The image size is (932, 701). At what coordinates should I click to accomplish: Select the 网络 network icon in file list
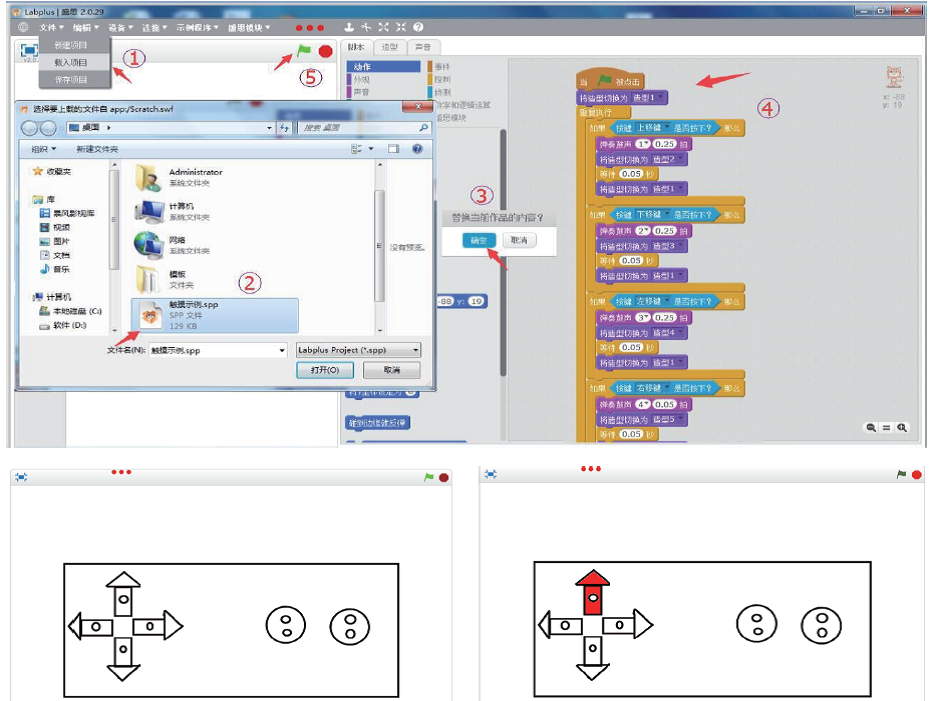click(149, 246)
